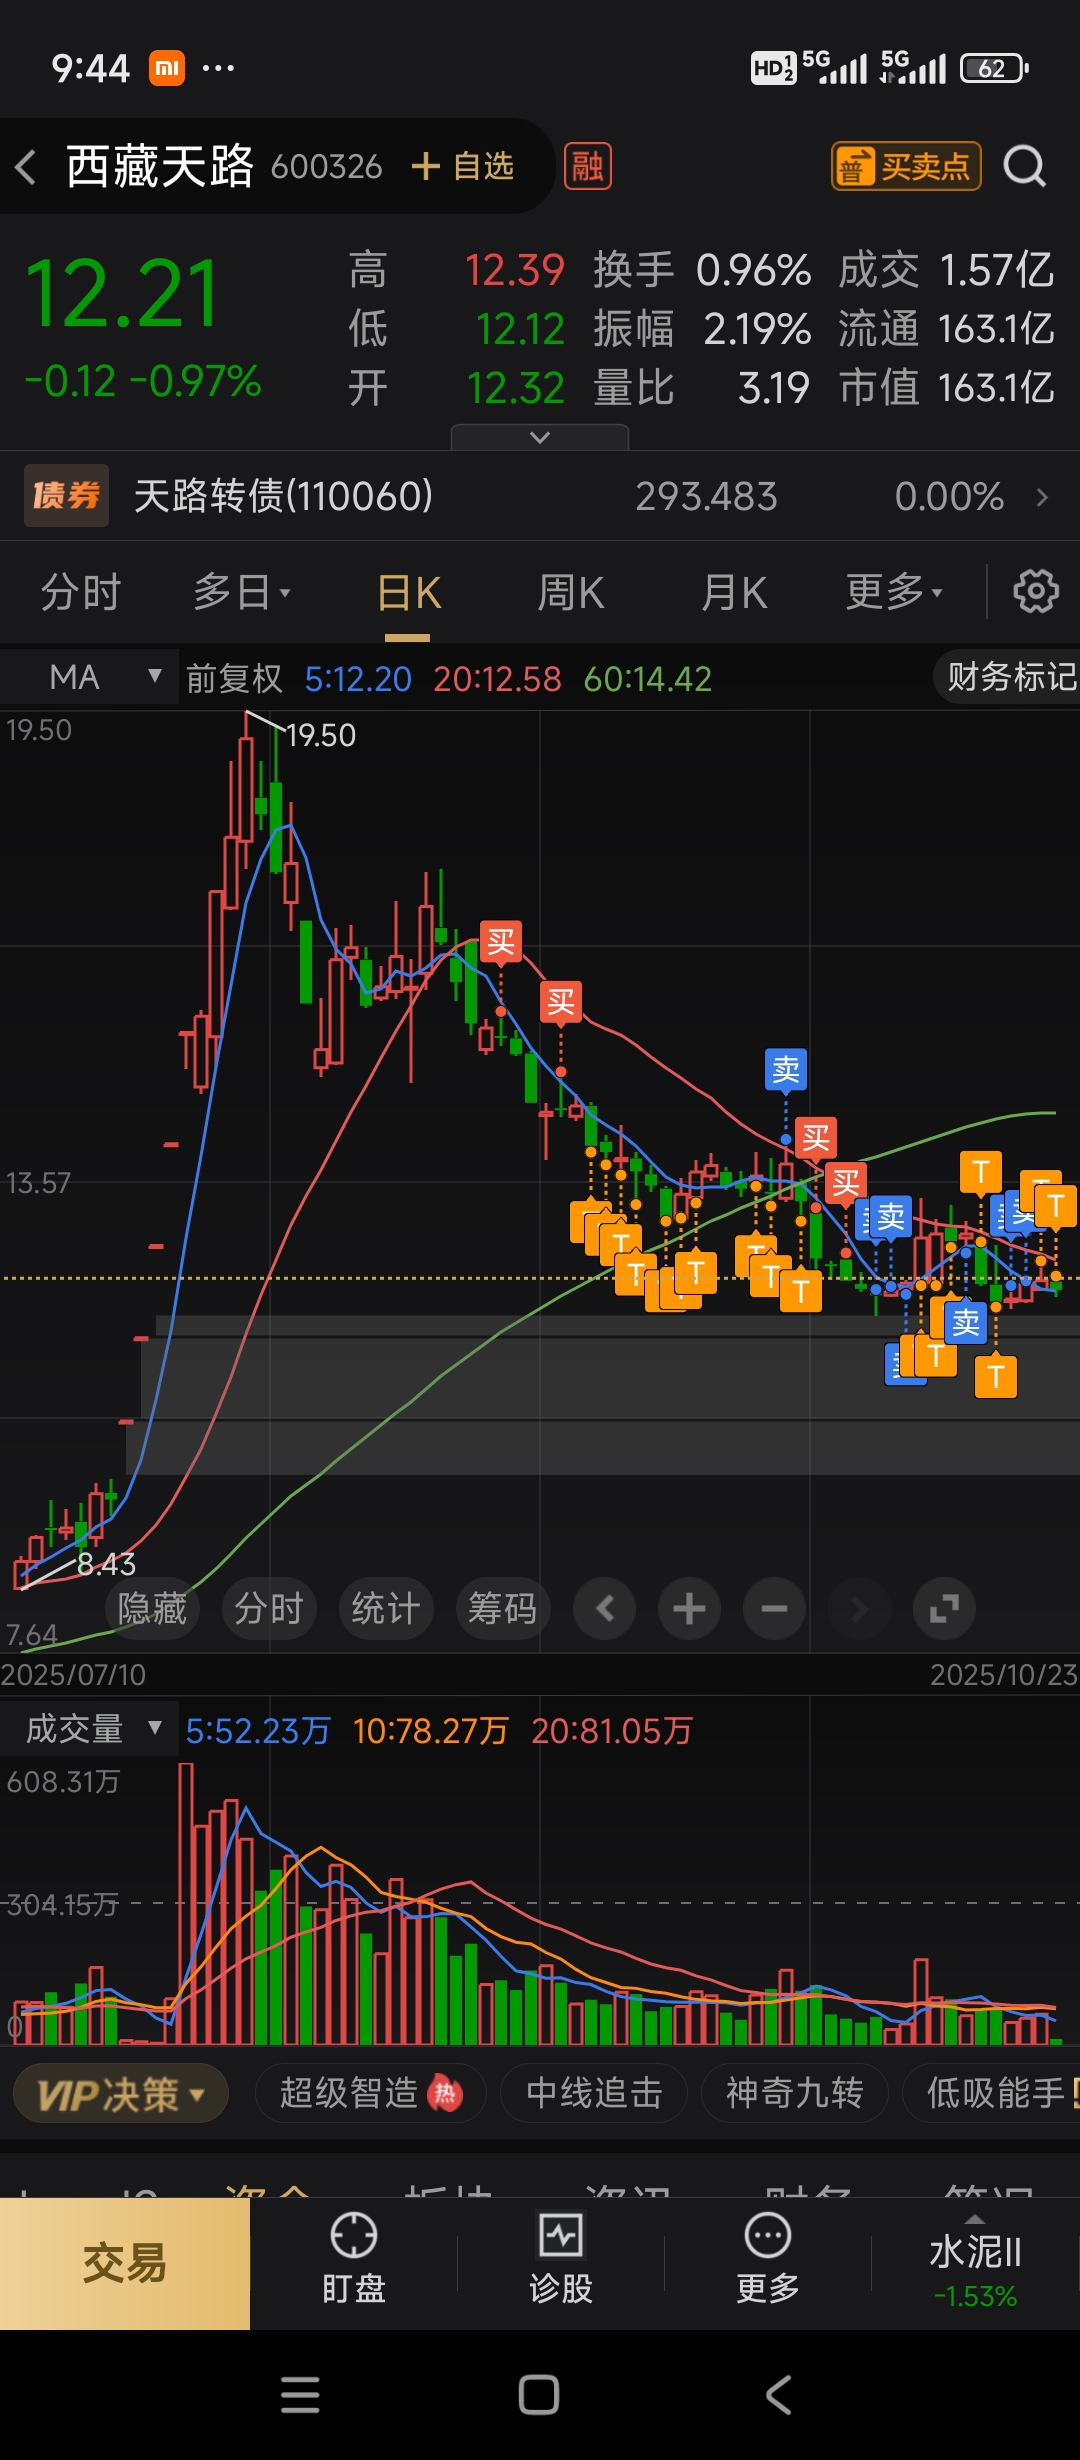The height and width of the screenshot is (2460, 1080).
Task: Tap the 2025/10/23 end date label
Action: pos(1003,1675)
